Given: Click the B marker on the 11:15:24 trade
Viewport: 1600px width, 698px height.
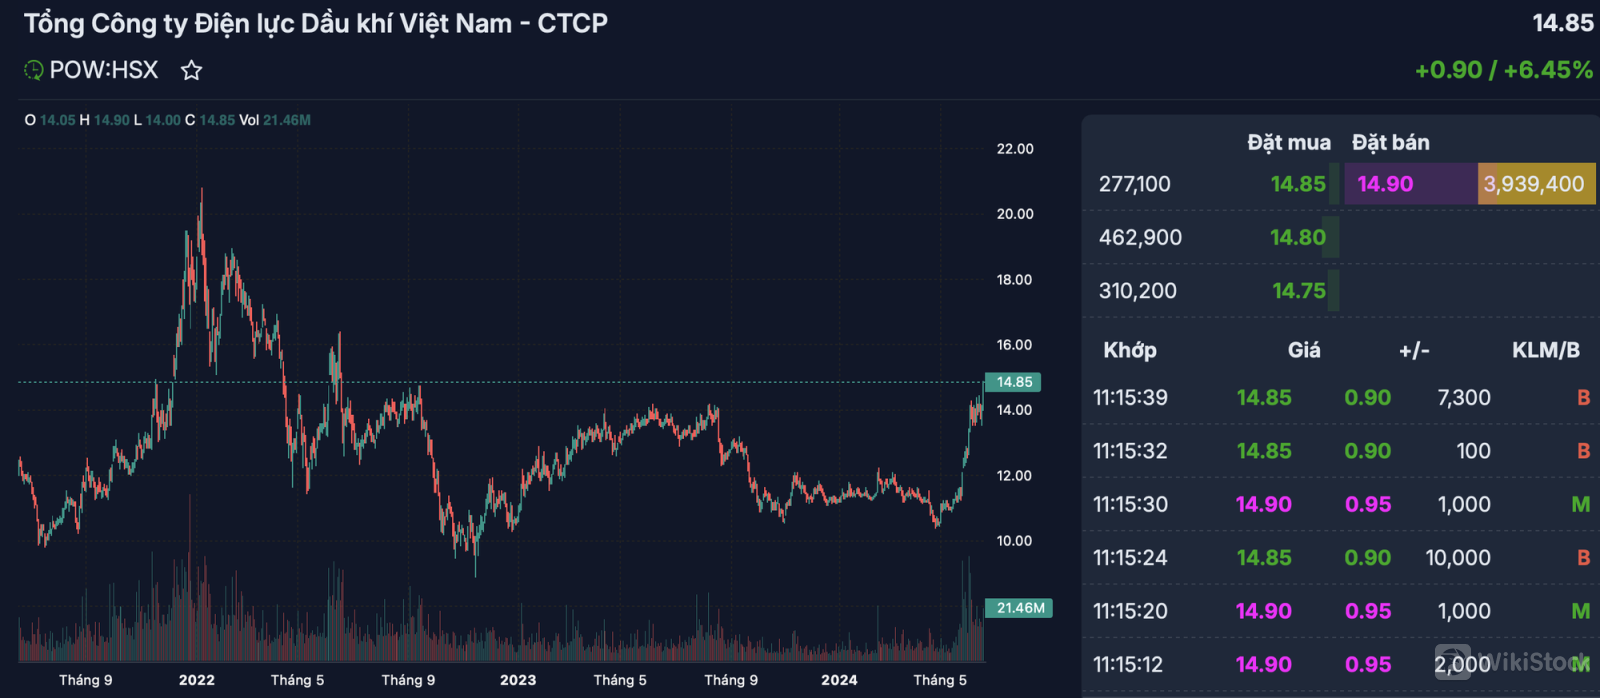Looking at the screenshot, I should 1583,558.
